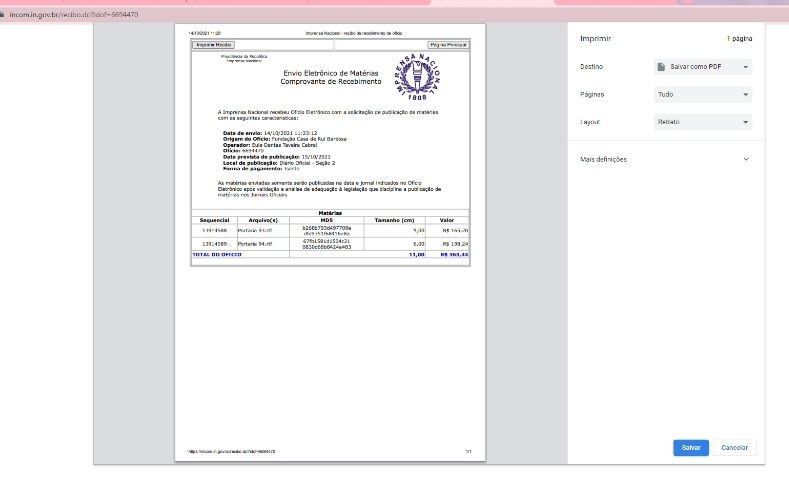The image size is (789, 478).
Task: Click 'Local de publicação' line
Action: 279,163
